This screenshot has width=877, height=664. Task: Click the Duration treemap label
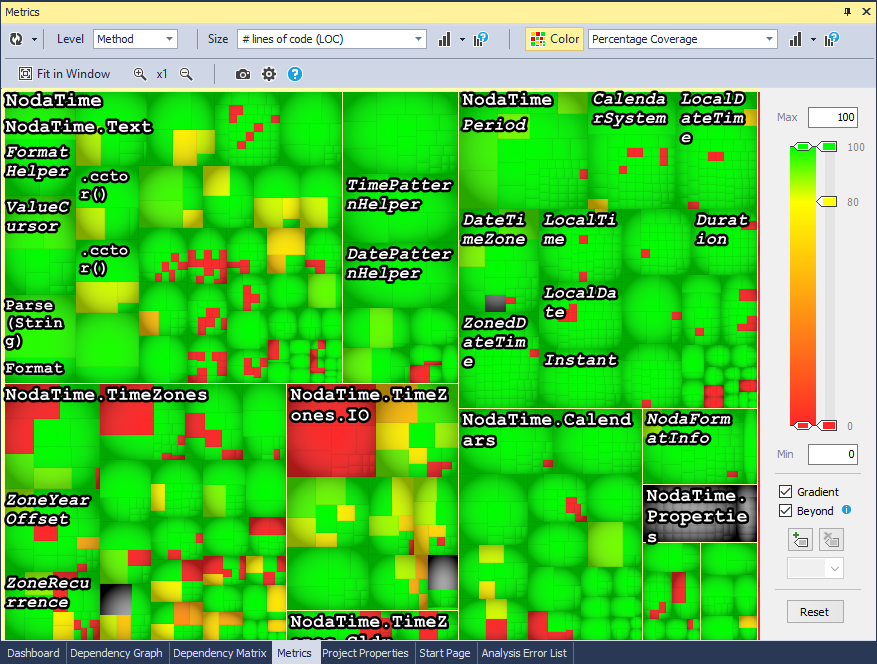722,229
